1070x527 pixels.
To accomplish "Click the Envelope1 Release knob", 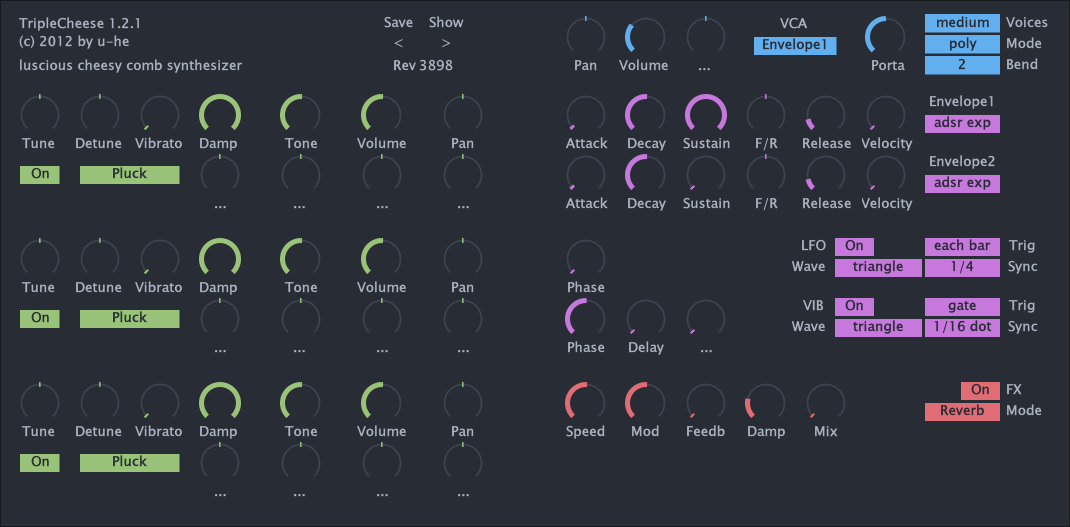I will pos(826,113).
